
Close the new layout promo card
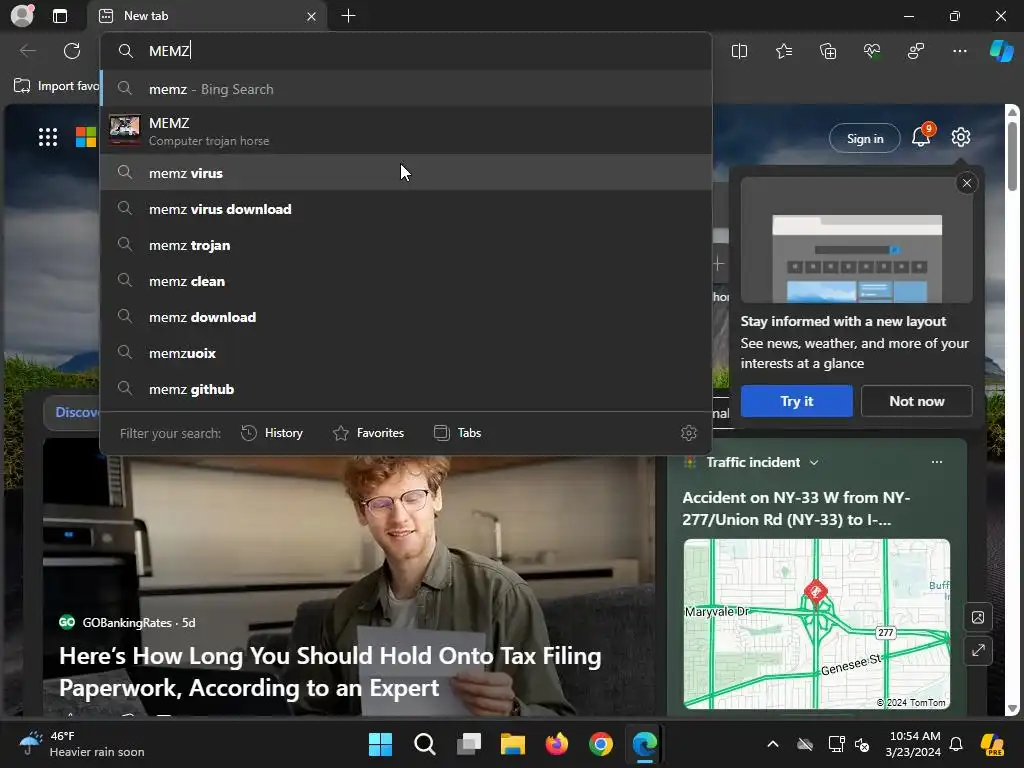(967, 184)
